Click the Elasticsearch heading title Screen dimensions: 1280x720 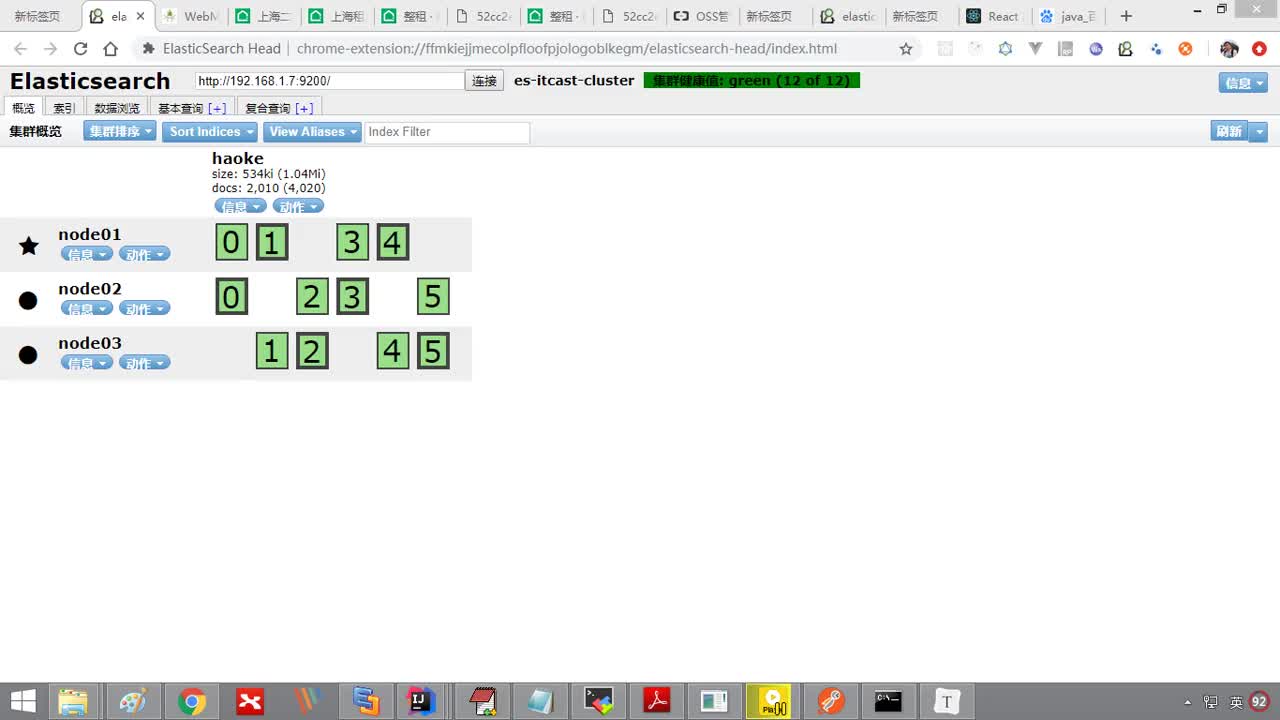[x=90, y=81]
